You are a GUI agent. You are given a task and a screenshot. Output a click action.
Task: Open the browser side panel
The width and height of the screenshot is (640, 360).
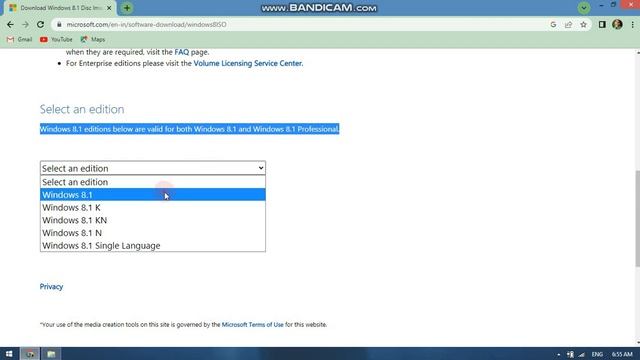coord(602,24)
